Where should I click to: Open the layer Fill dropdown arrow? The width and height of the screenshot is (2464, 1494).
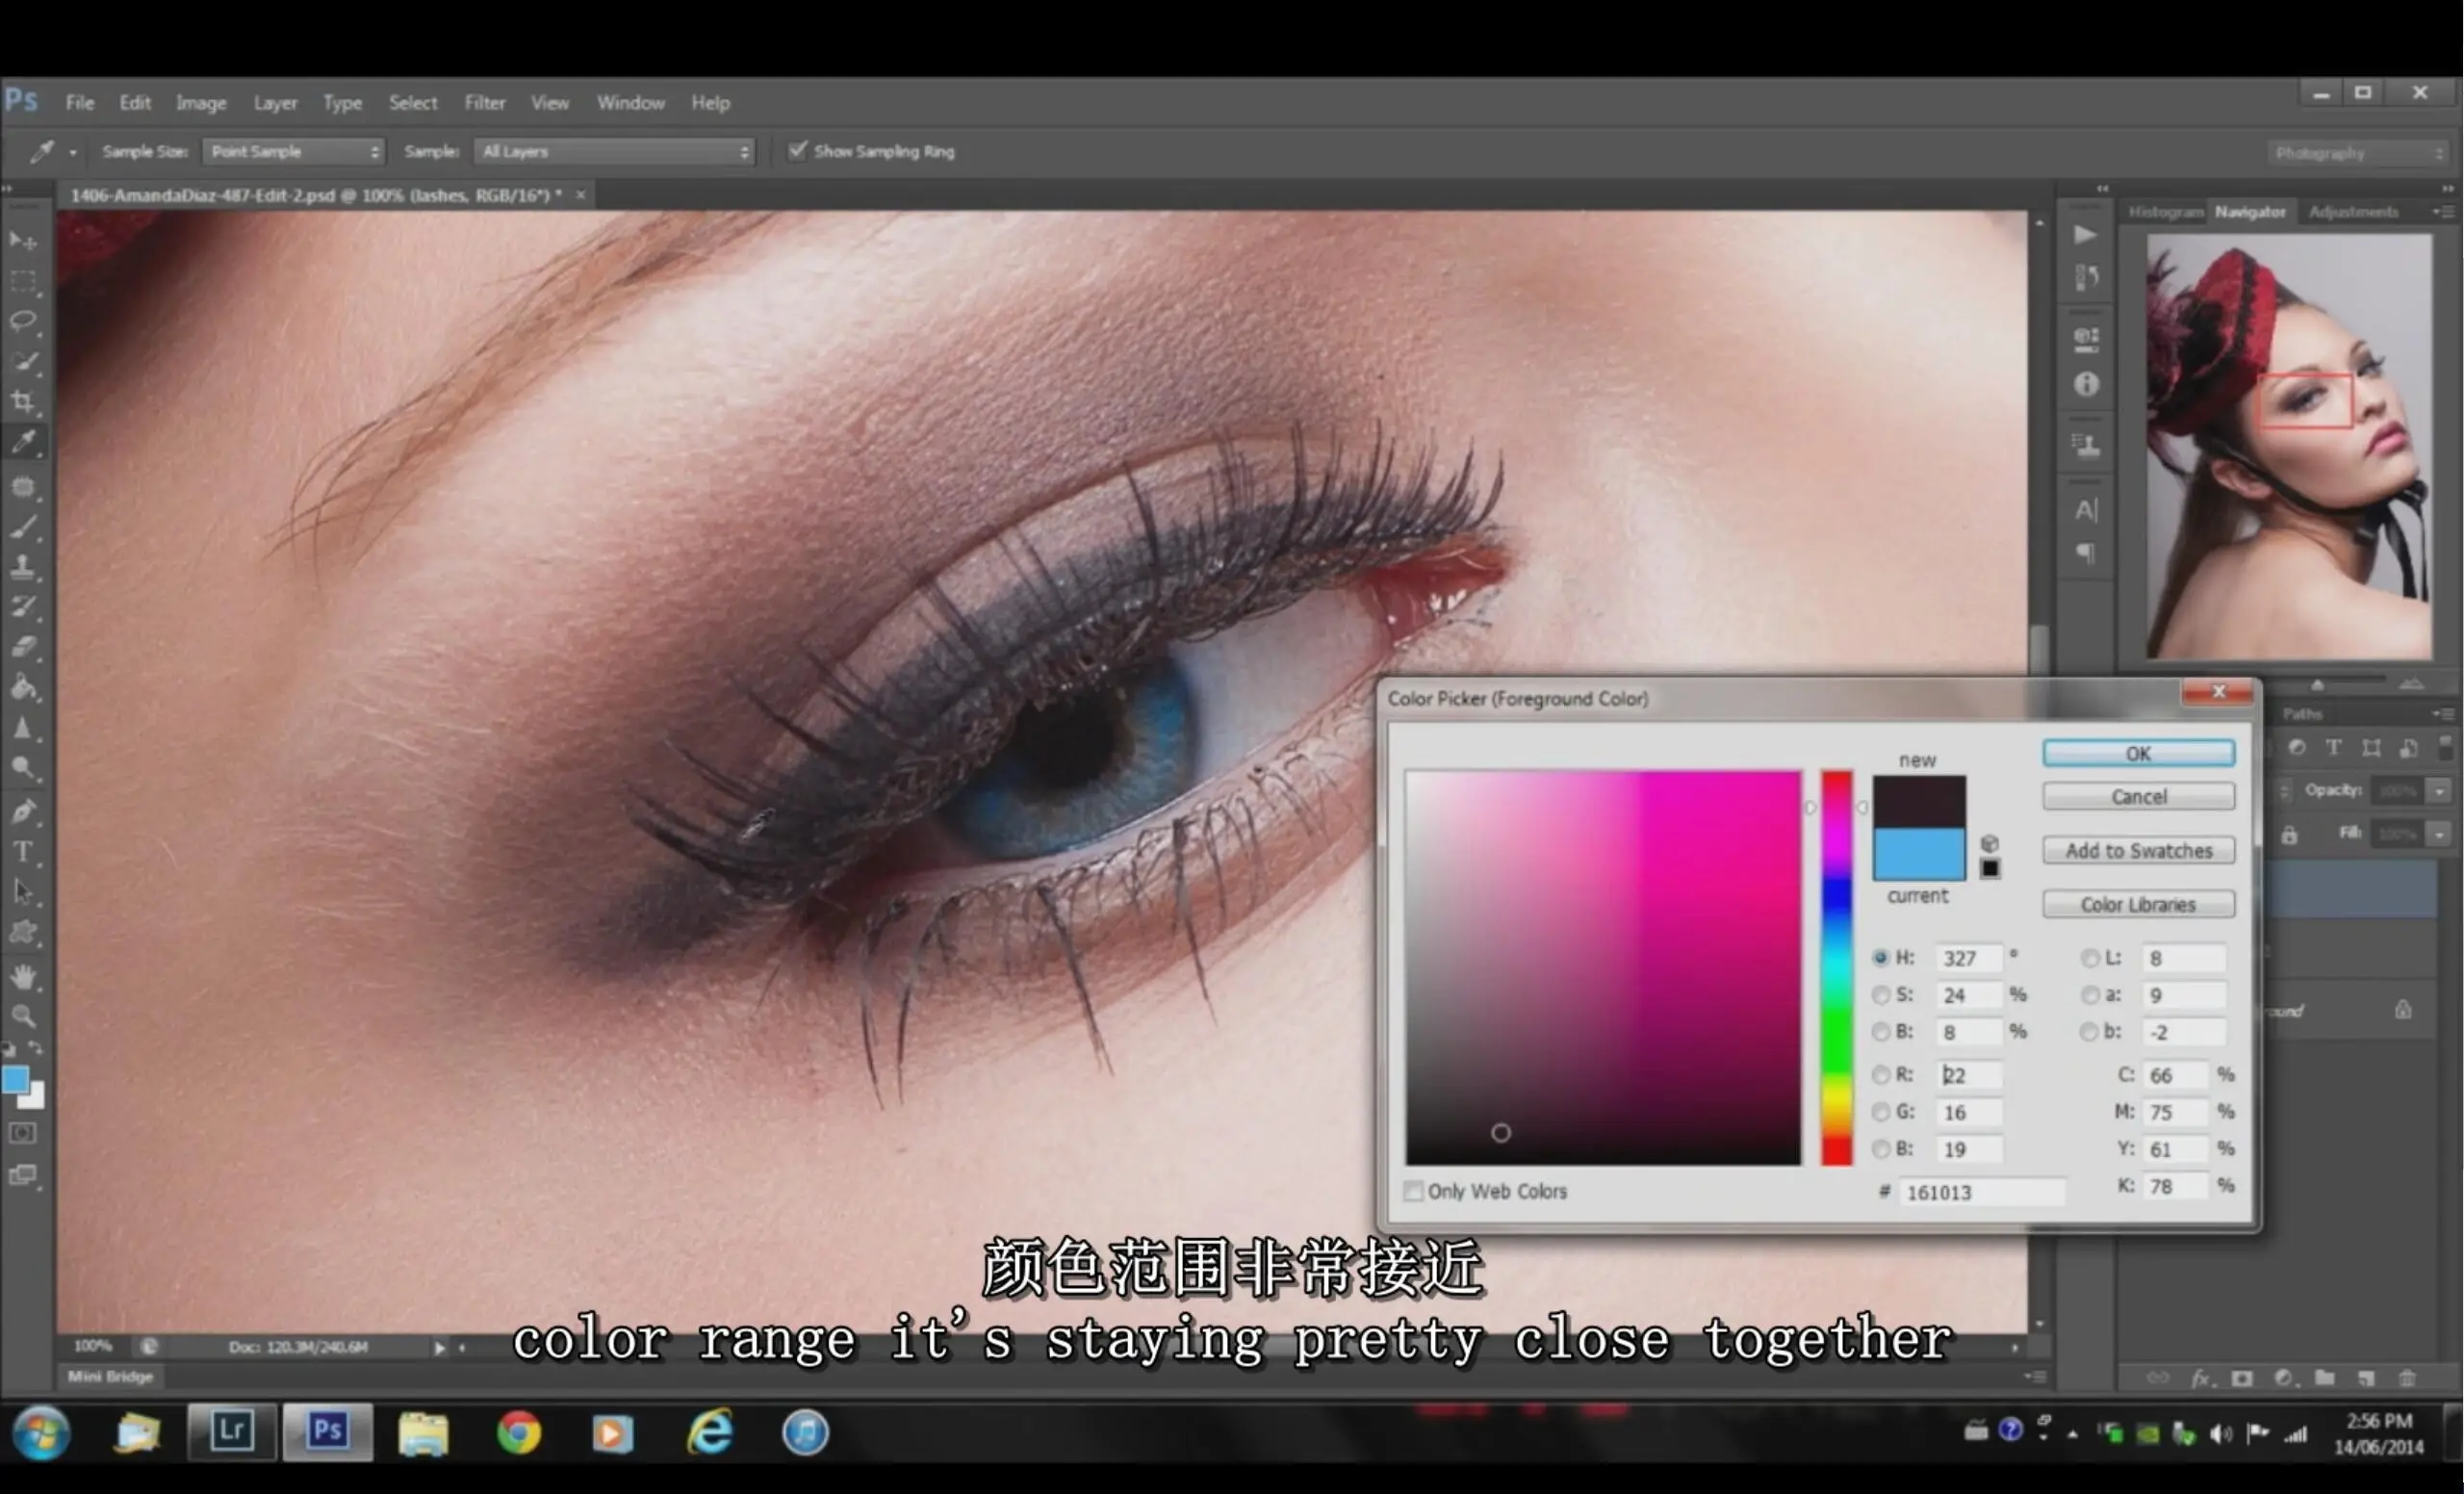pyautogui.click(x=2440, y=834)
